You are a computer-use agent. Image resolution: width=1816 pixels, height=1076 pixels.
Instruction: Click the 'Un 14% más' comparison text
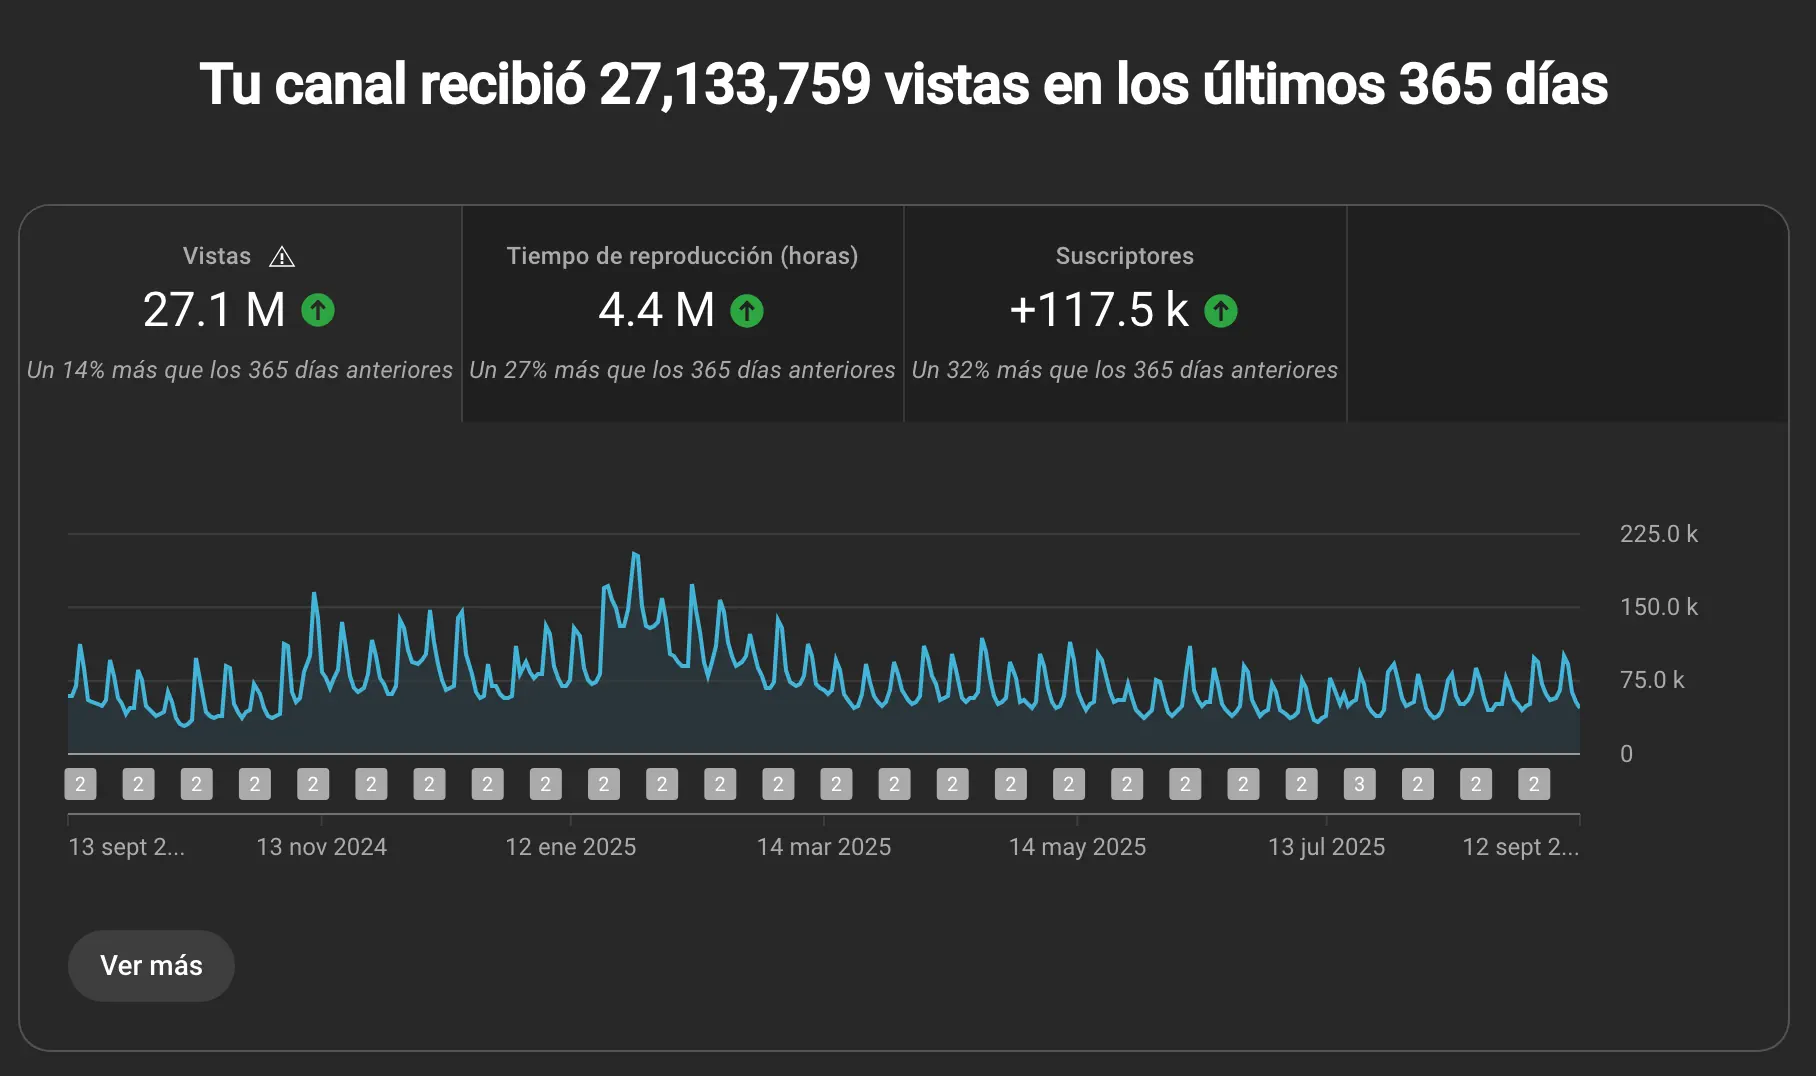(x=240, y=370)
